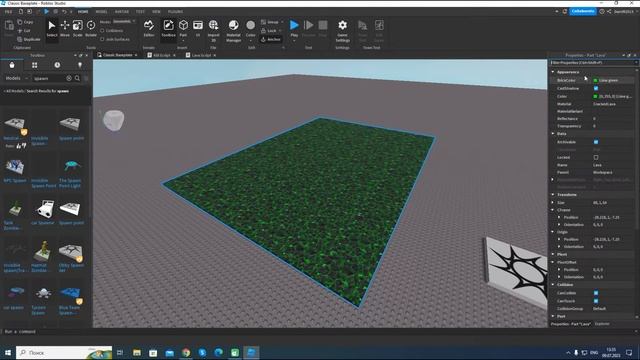640x360 pixels.
Task: Toggle the CastShadow checkbox
Action: [596, 88]
